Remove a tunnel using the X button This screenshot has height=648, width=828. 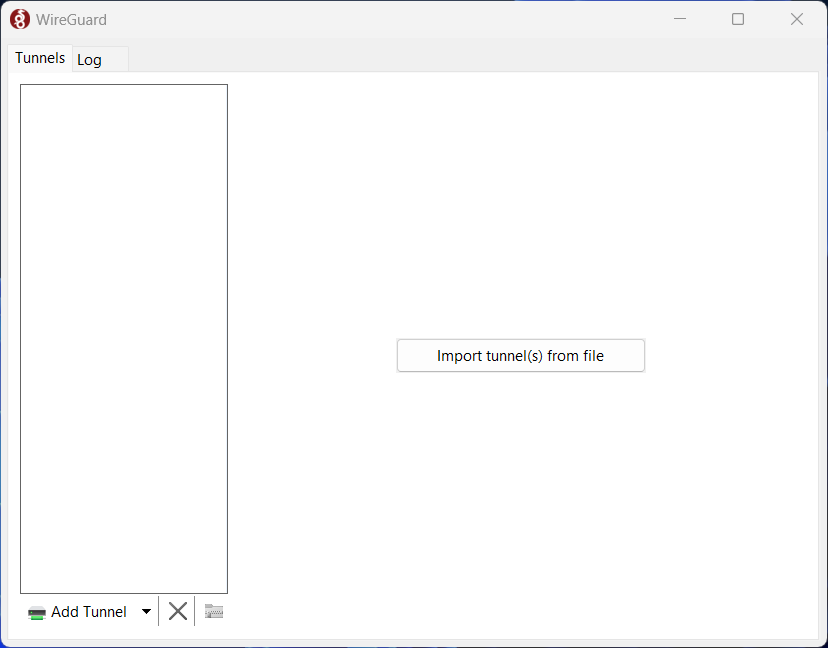[178, 611]
